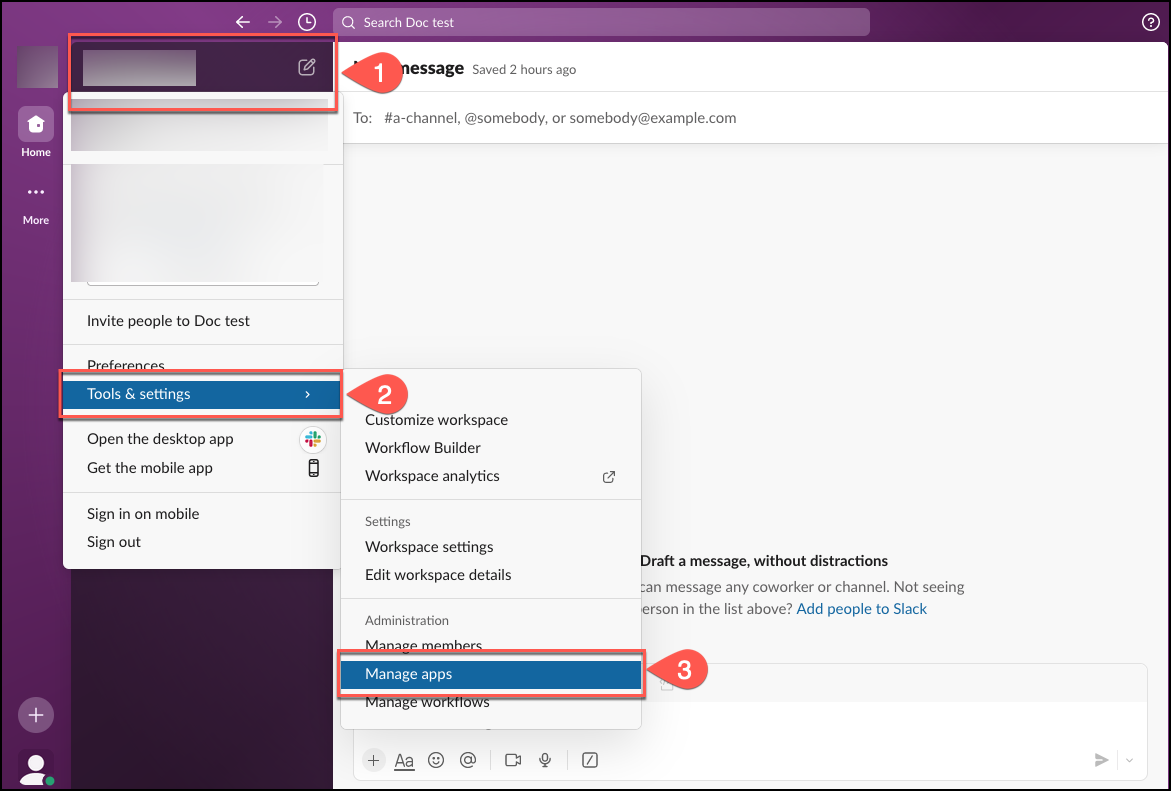Open Workflow Builder
Screen dimensions: 1171x791
pos(491,448)
